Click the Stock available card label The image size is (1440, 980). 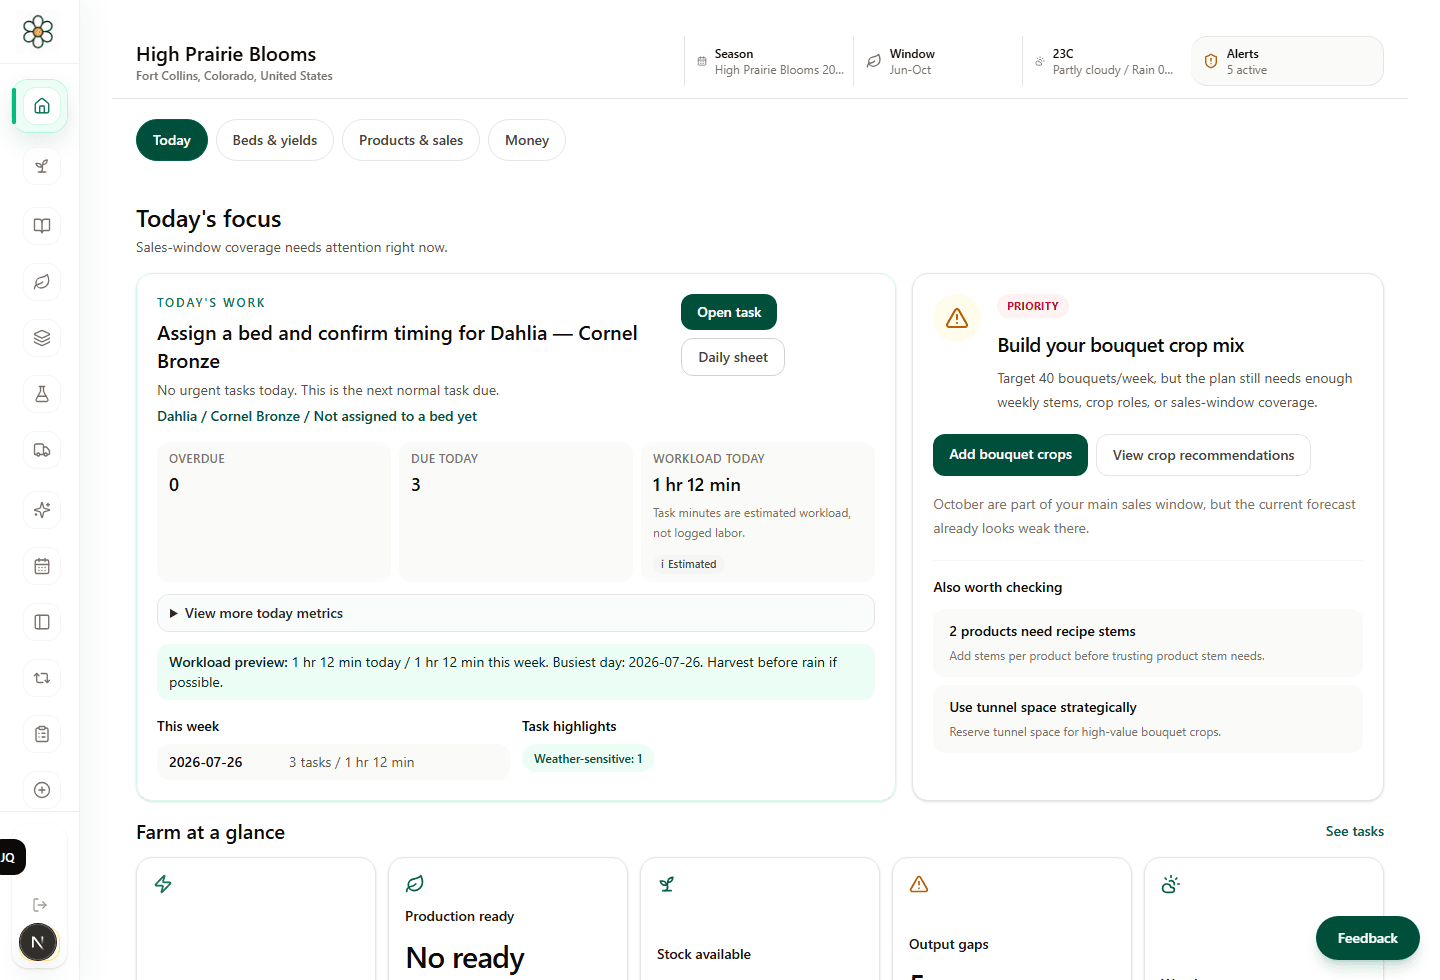[x=704, y=954]
